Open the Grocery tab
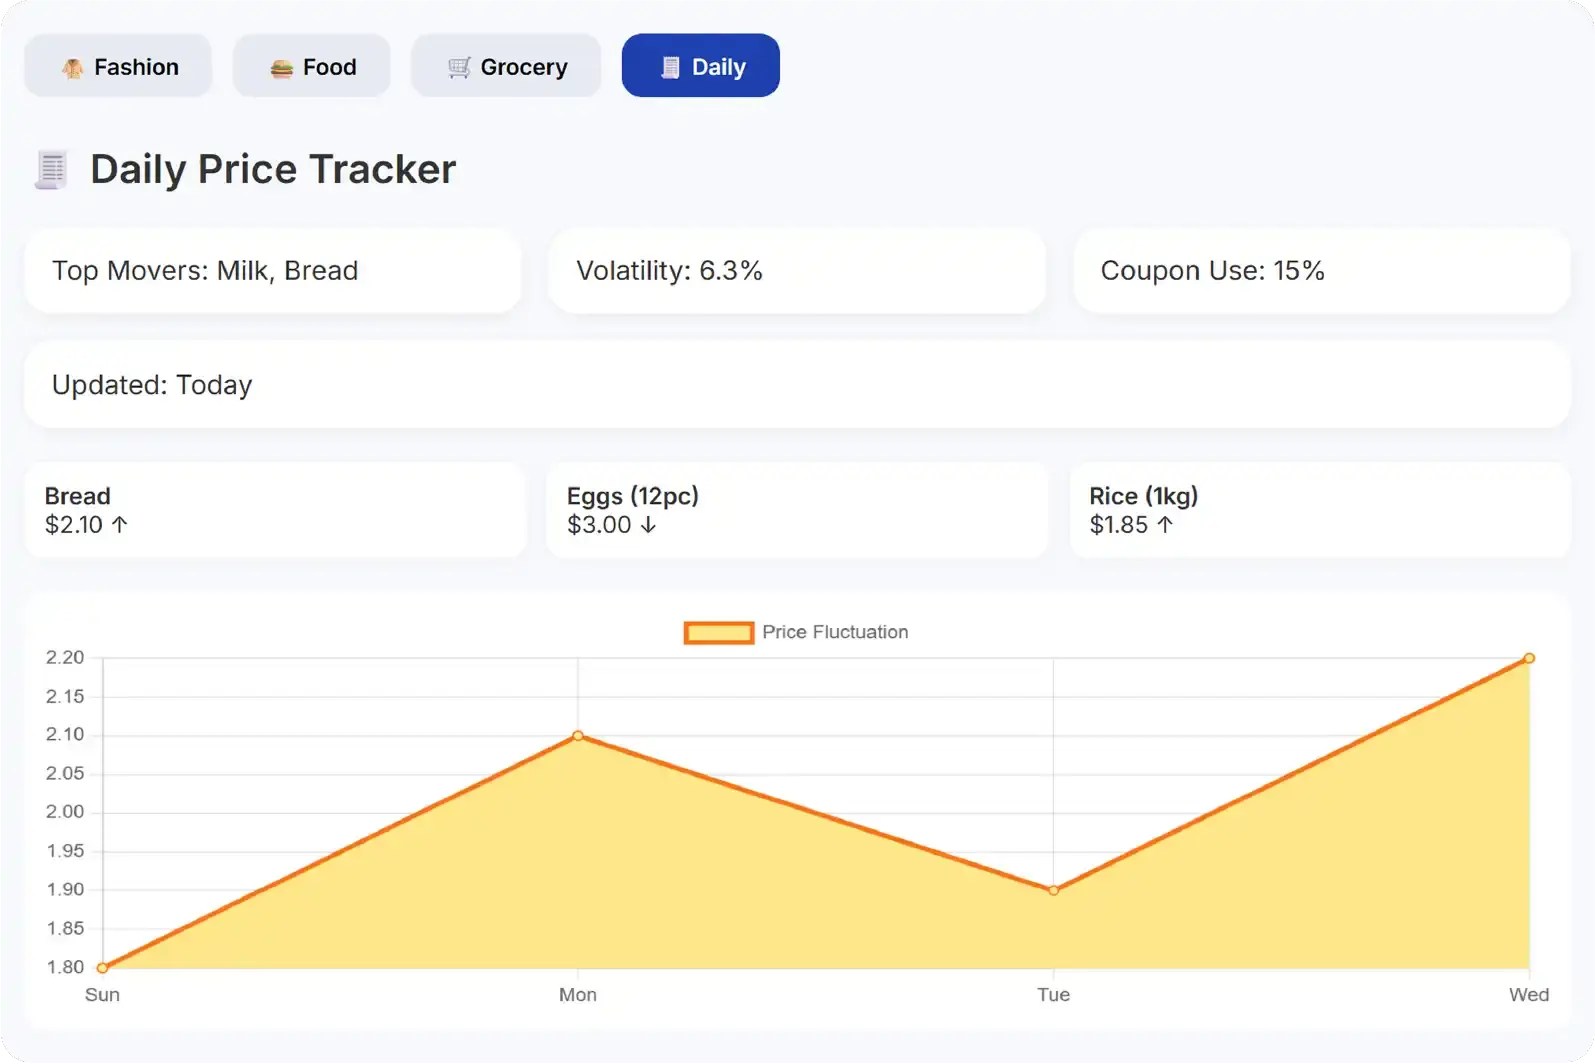 (x=506, y=66)
